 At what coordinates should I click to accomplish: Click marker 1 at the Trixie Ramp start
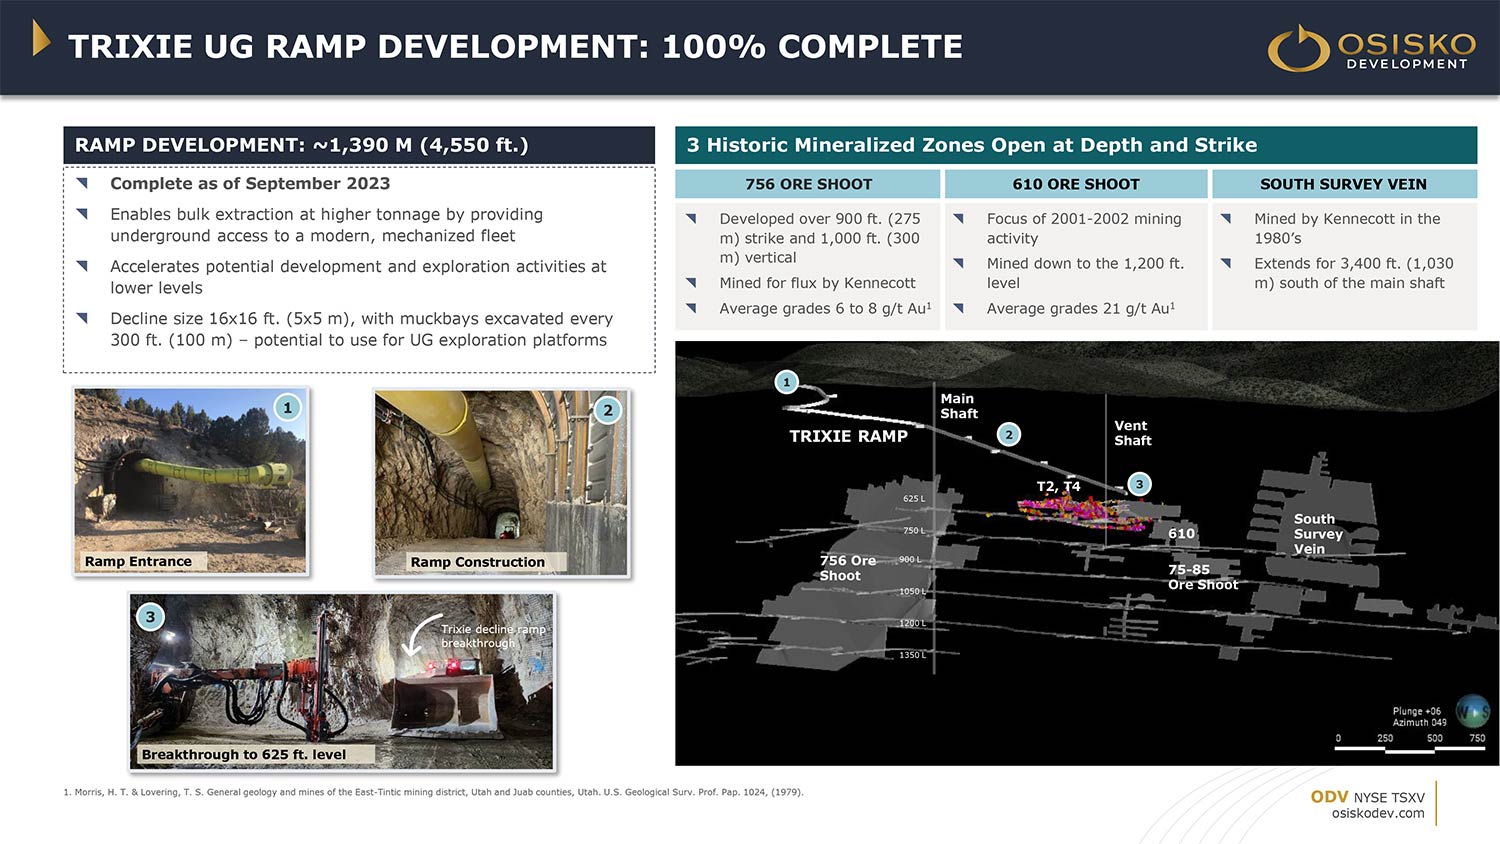(x=787, y=382)
